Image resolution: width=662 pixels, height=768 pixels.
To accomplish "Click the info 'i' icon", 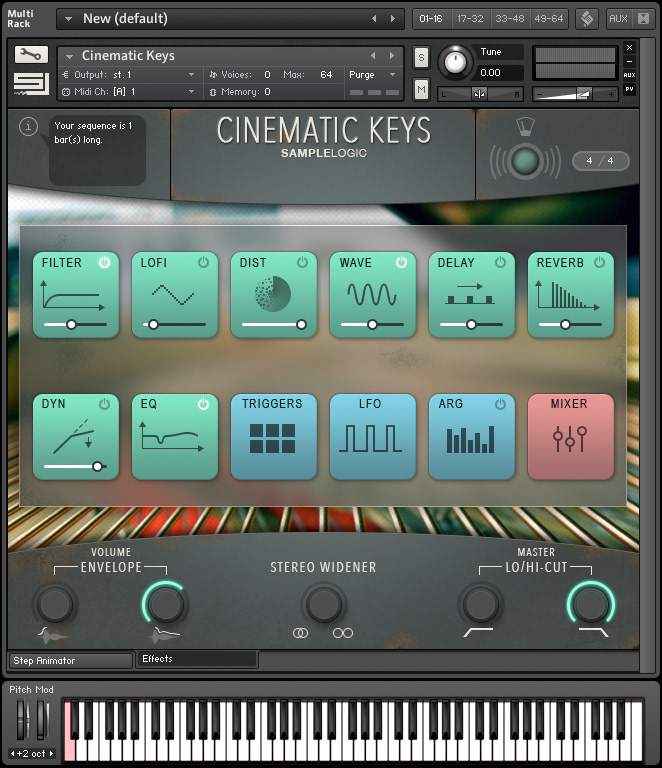I will pyautogui.click(x=28, y=127).
